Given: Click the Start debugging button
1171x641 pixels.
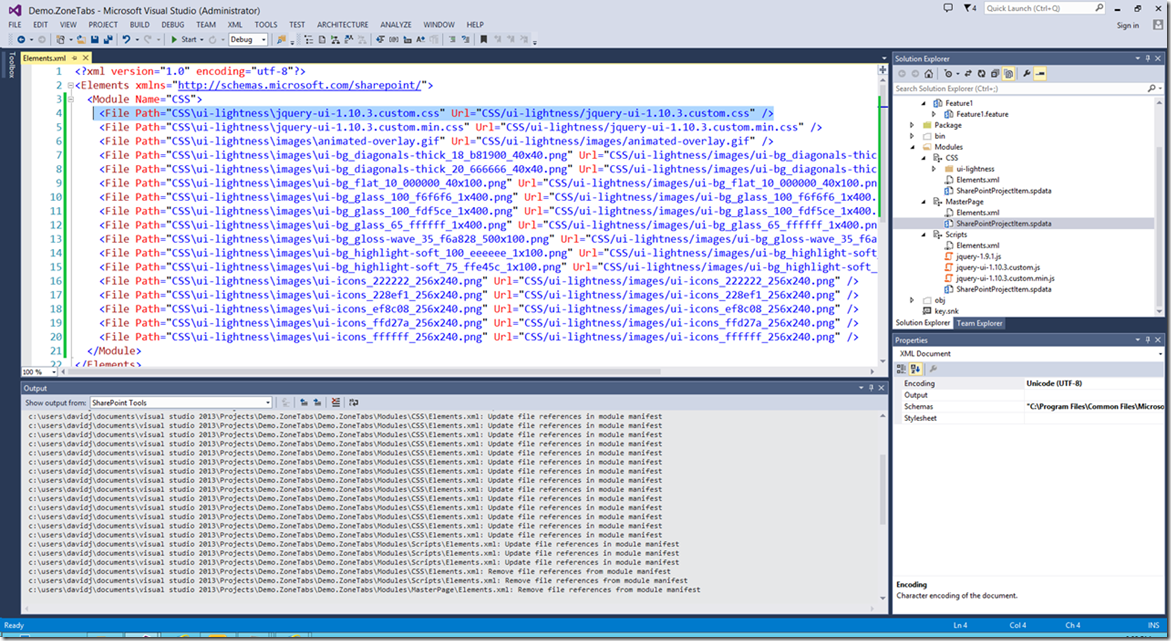Looking at the screenshot, I should 184,40.
